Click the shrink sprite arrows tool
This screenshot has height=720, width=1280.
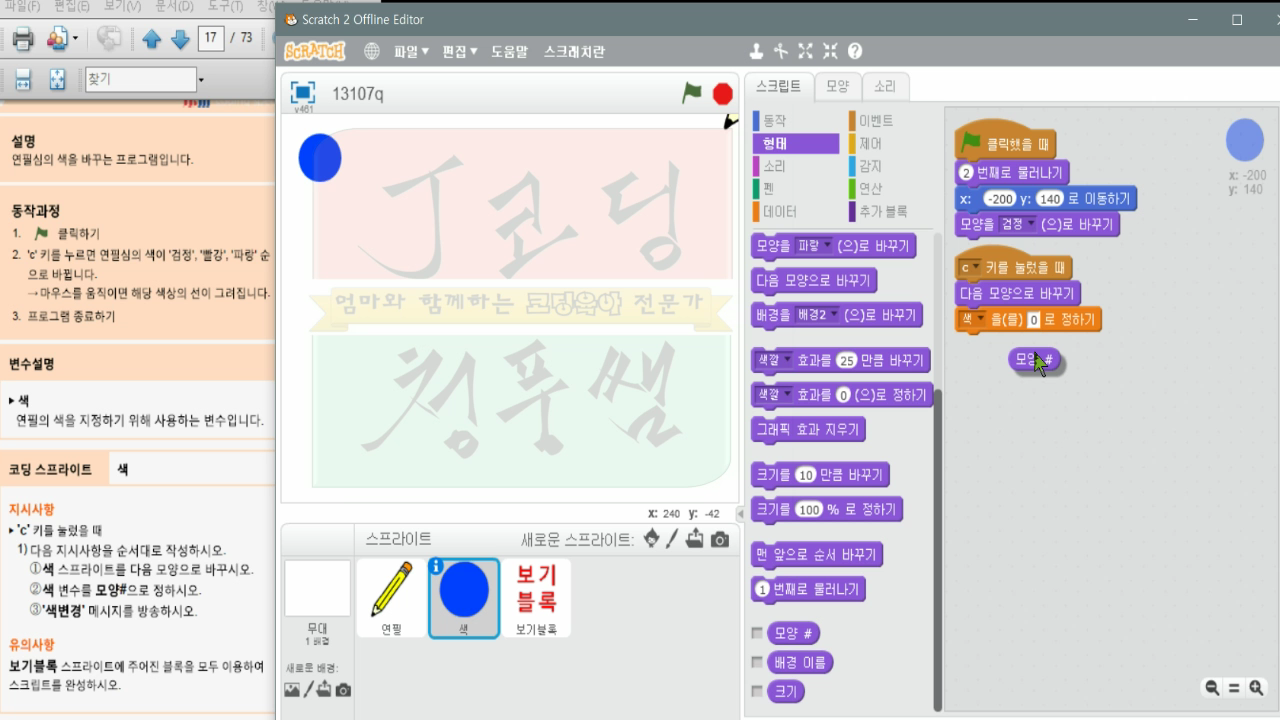pyautogui.click(x=829, y=50)
